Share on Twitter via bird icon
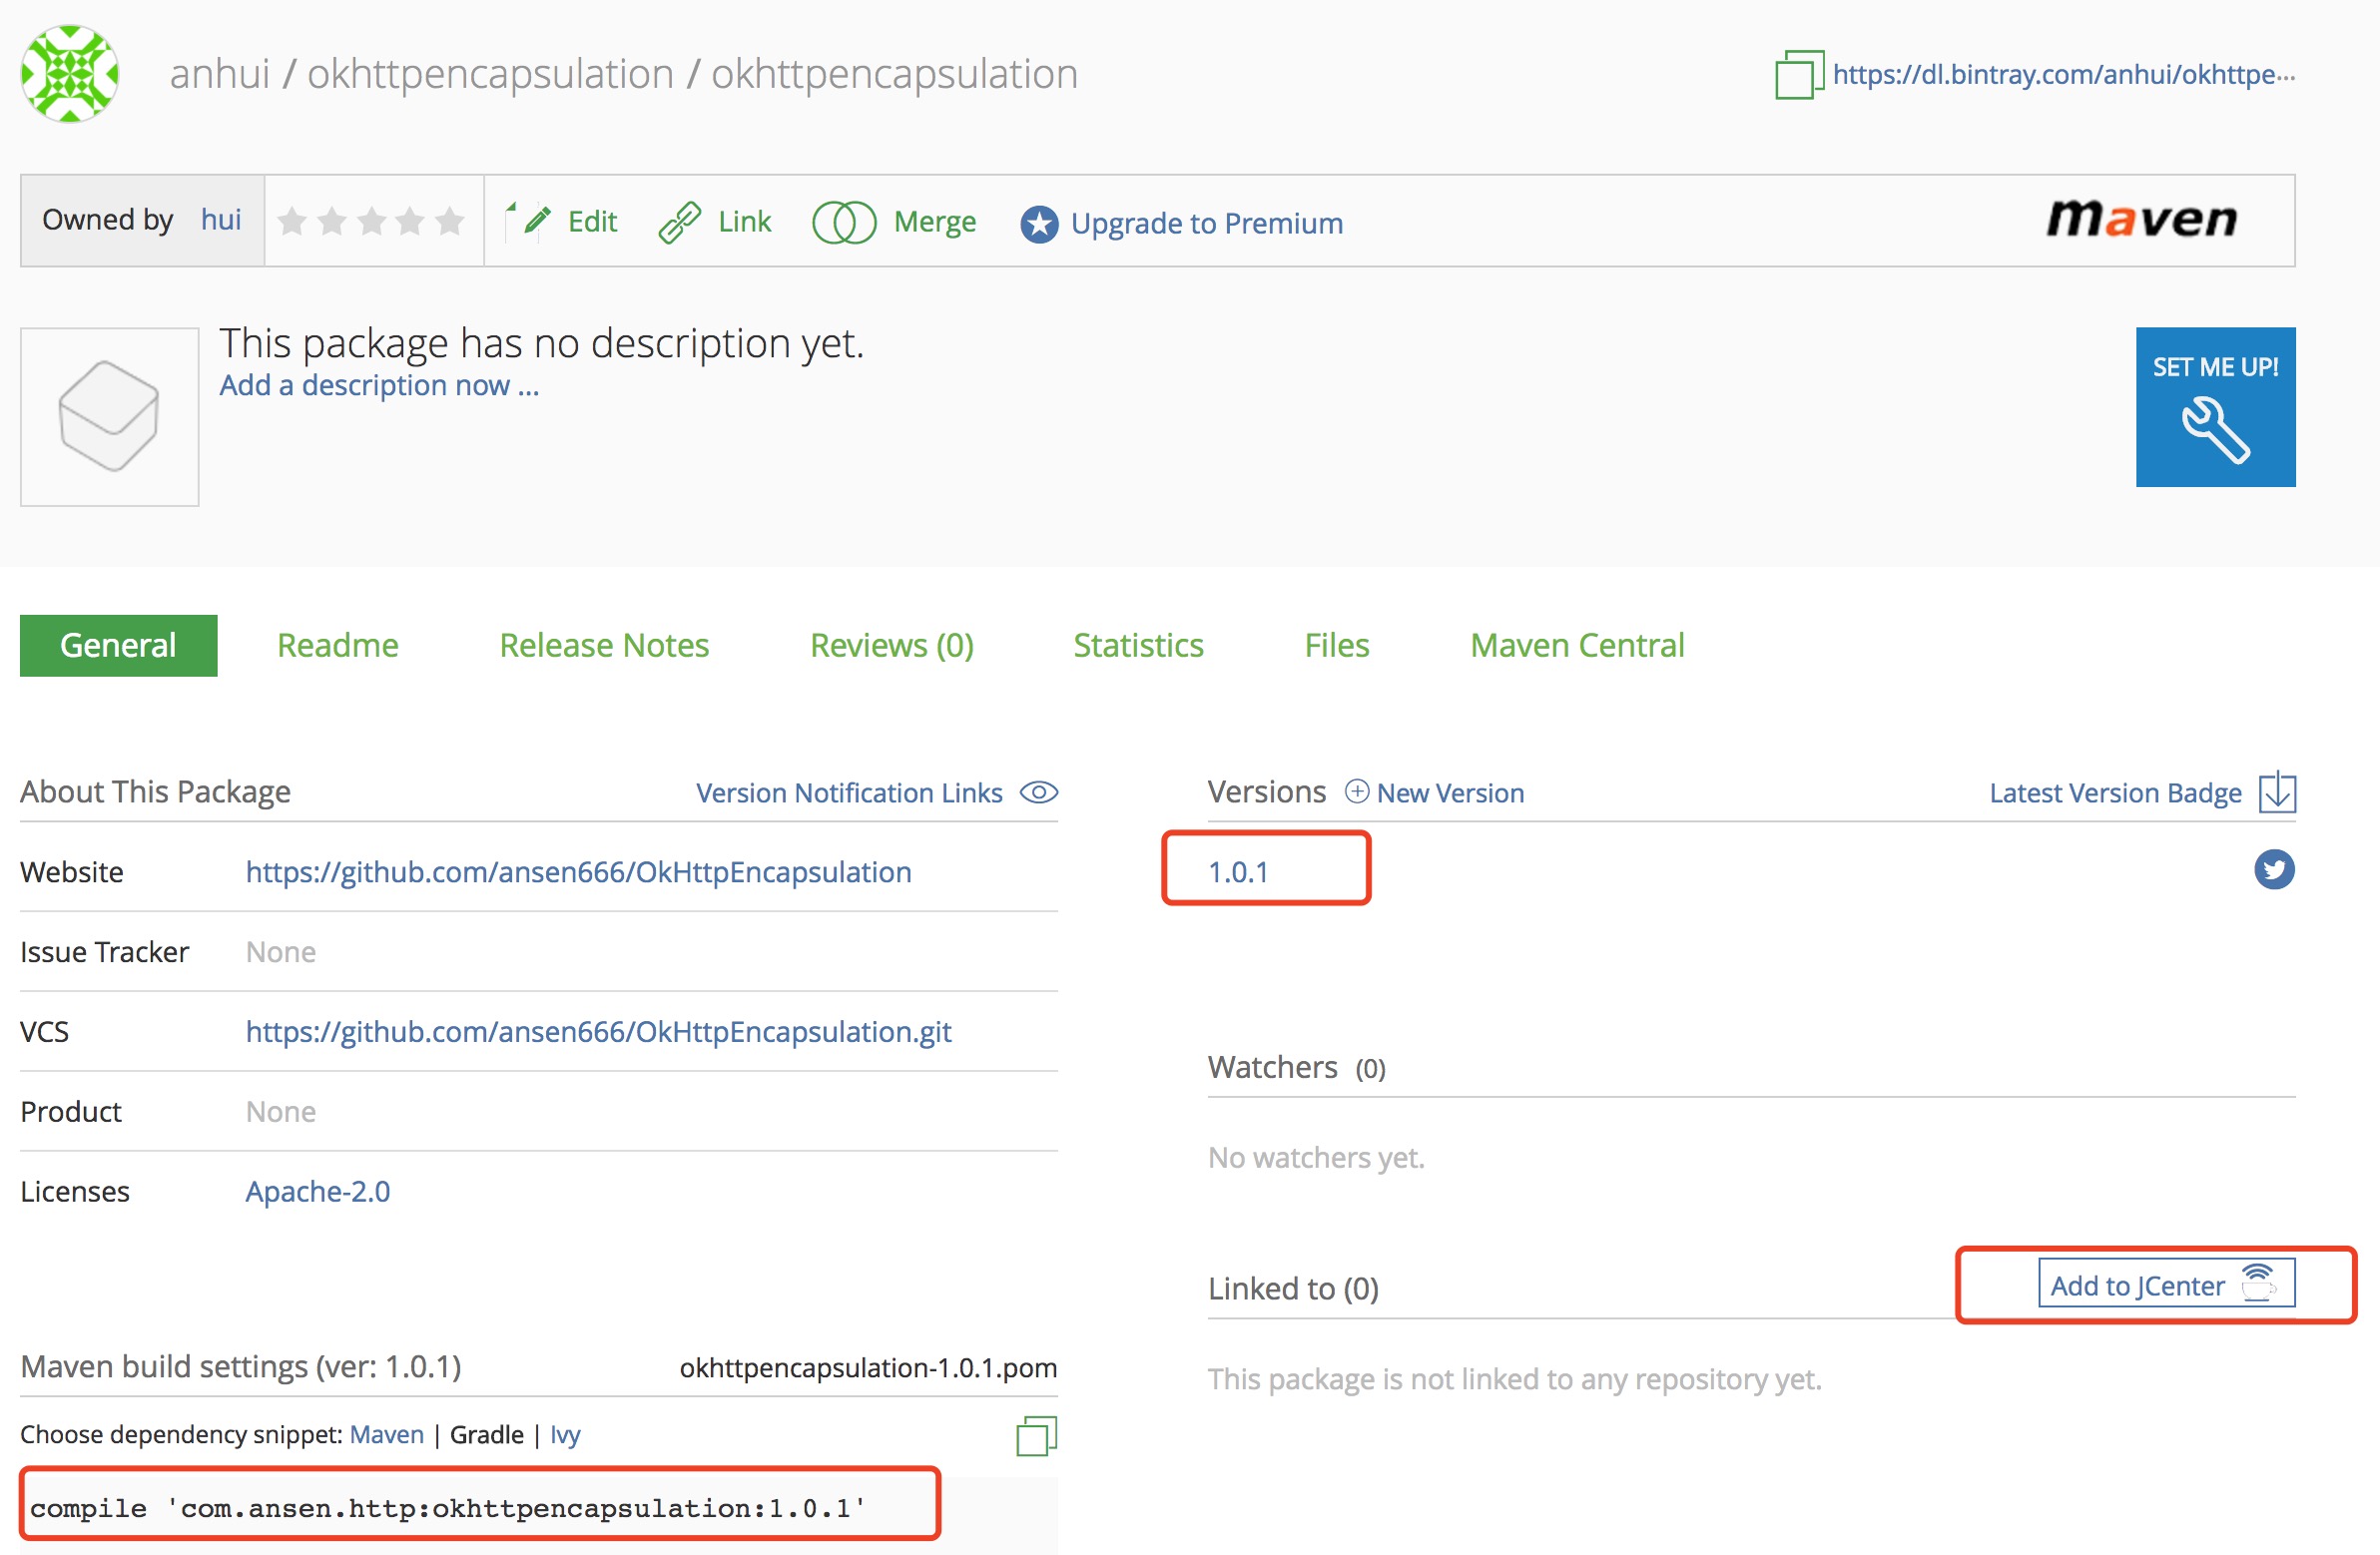The width and height of the screenshot is (2380, 1555). pos(2273,869)
